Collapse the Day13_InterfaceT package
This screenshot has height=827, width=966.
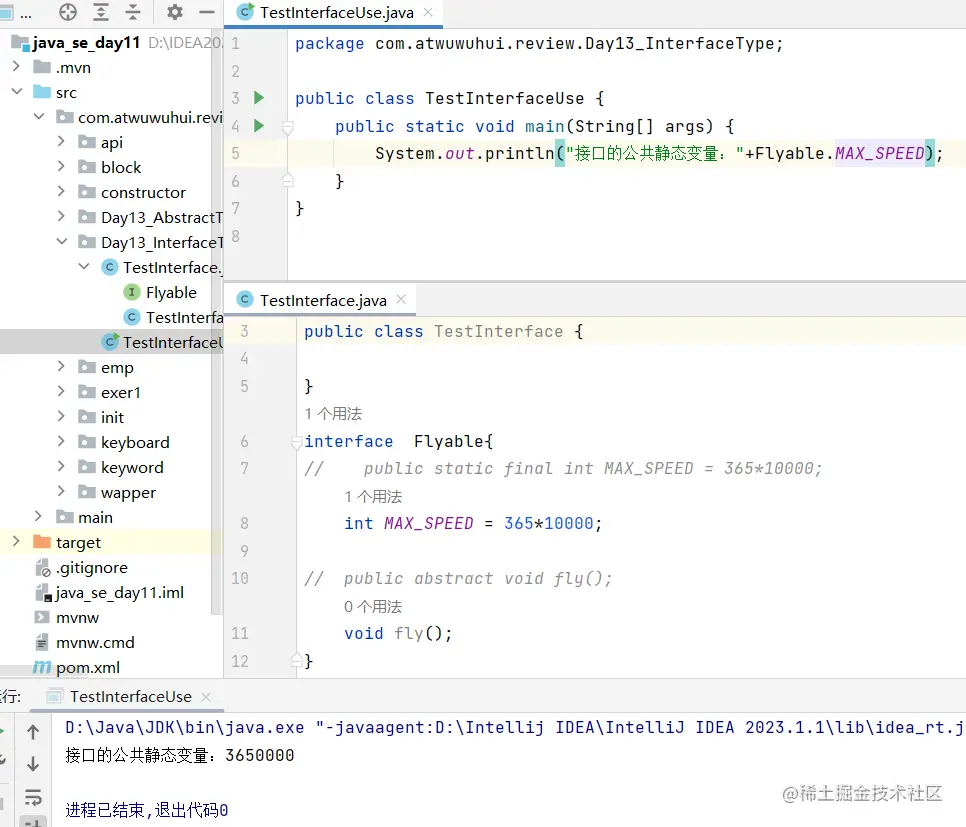pos(62,242)
